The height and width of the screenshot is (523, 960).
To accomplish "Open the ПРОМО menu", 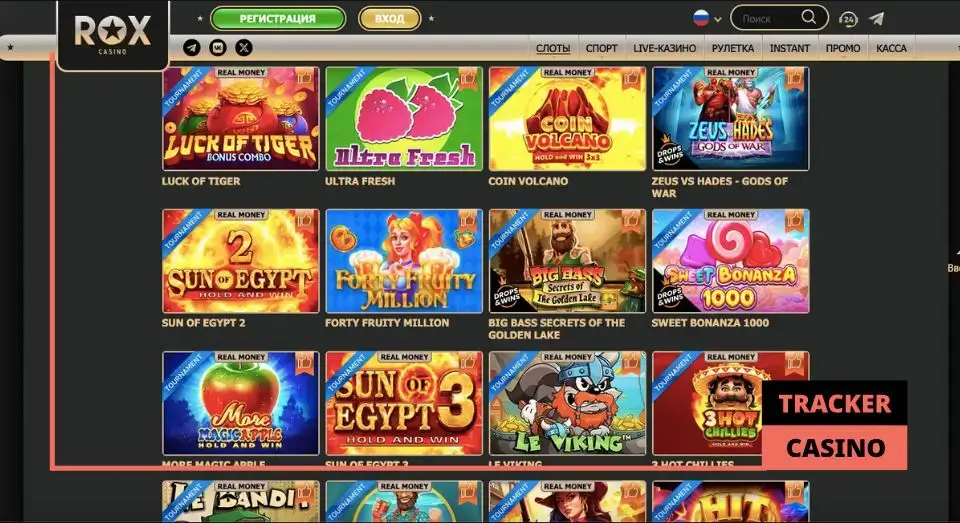I will coord(842,48).
